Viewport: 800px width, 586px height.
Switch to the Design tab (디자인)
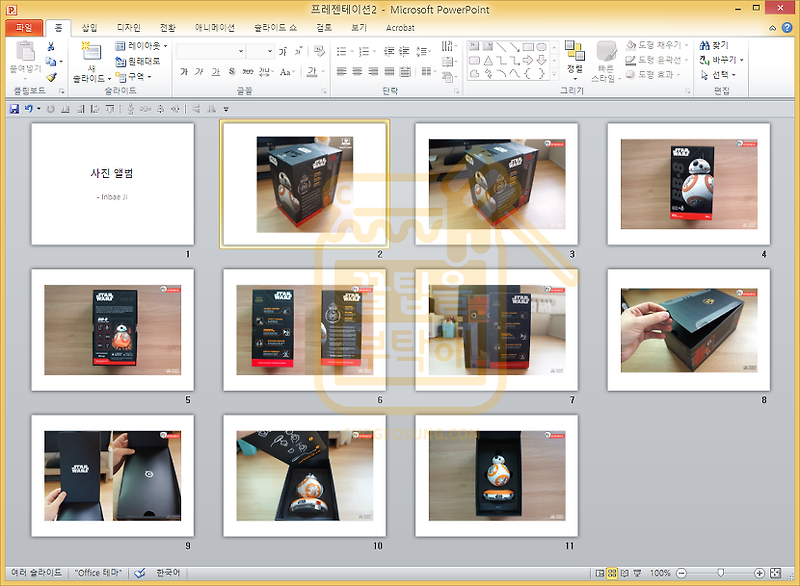click(x=129, y=28)
